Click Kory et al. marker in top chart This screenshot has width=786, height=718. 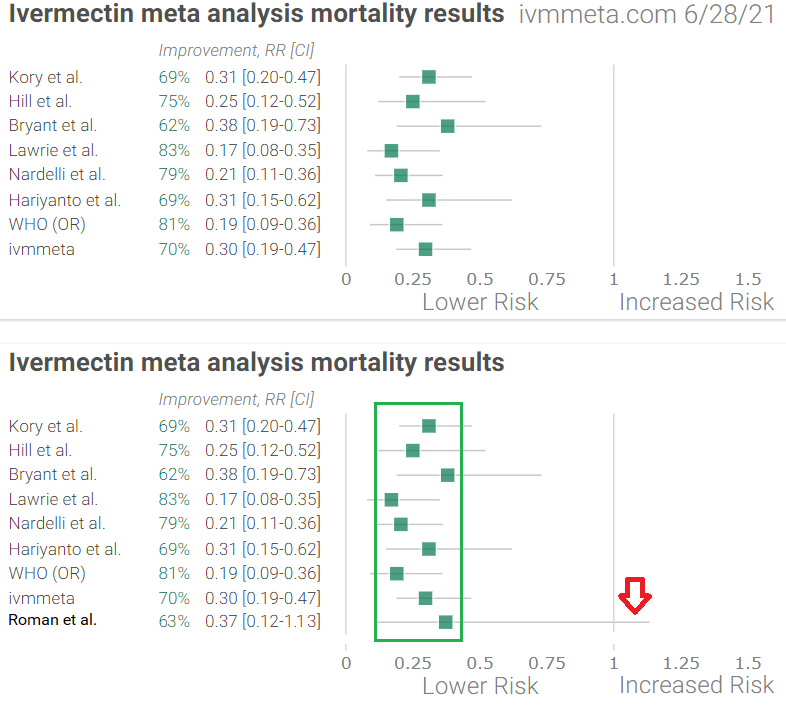click(x=429, y=77)
